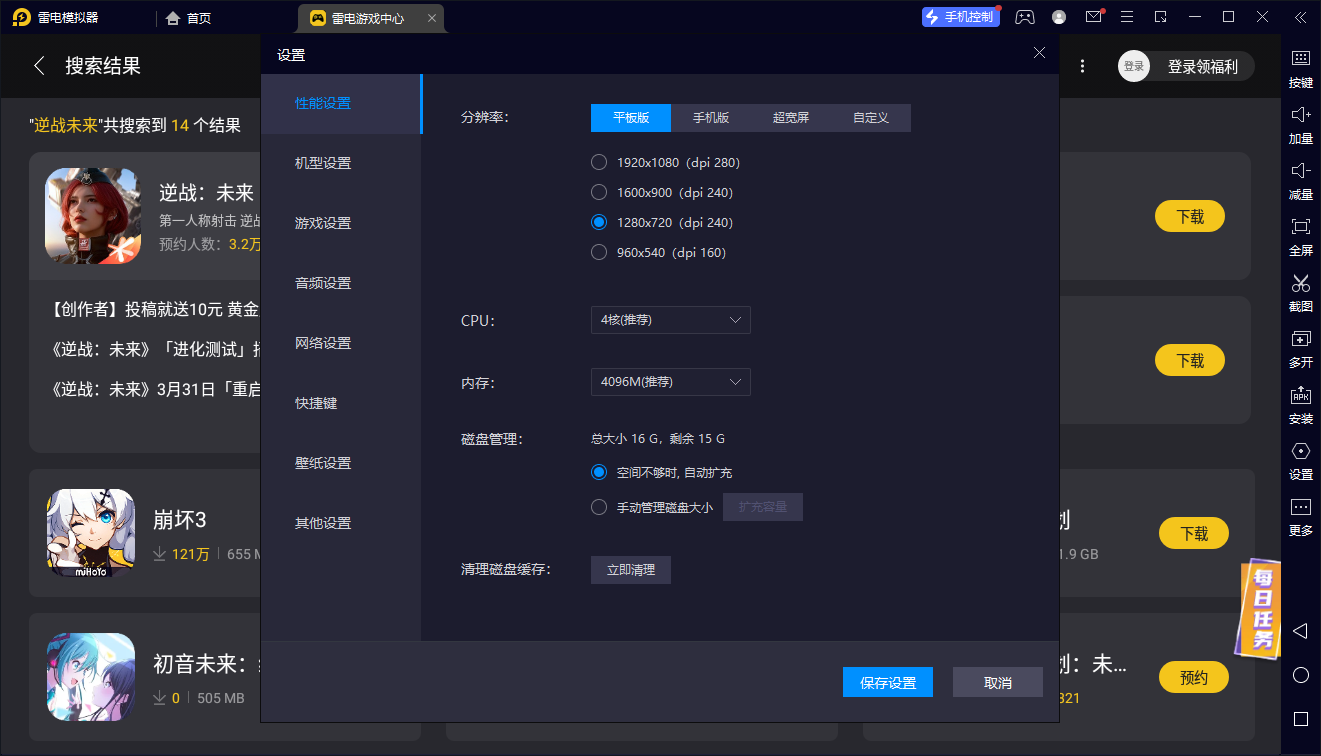The width and height of the screenshot is (1321, 756).
Task: Toggle fullscreen mode (全屏)
Action: pos(1300,238)
